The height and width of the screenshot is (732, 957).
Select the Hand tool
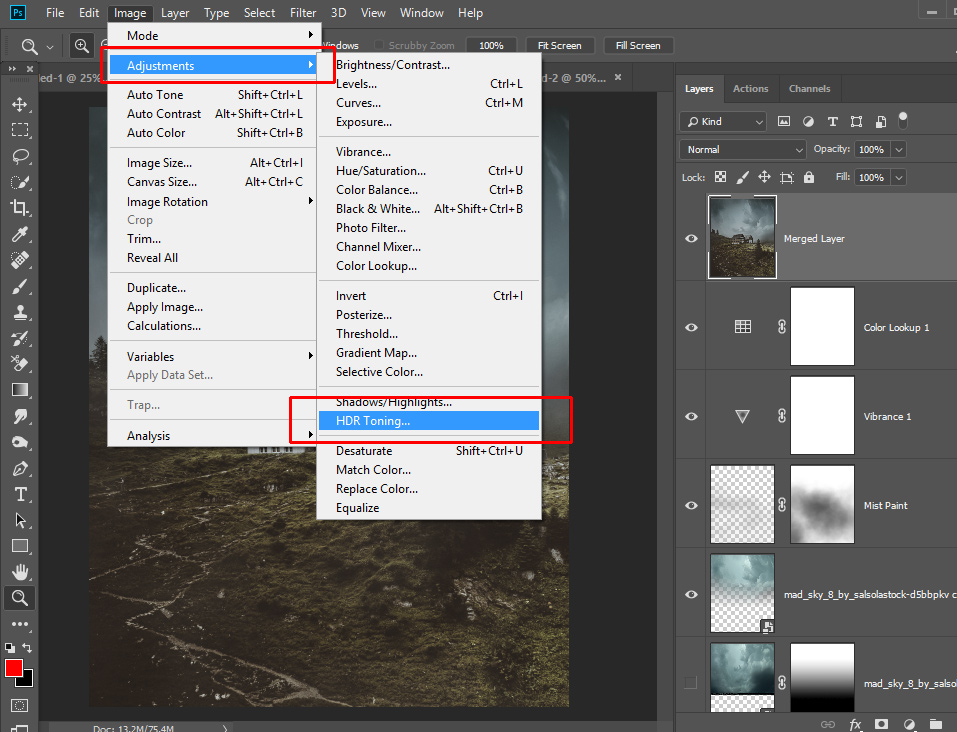tap(20, 572)
